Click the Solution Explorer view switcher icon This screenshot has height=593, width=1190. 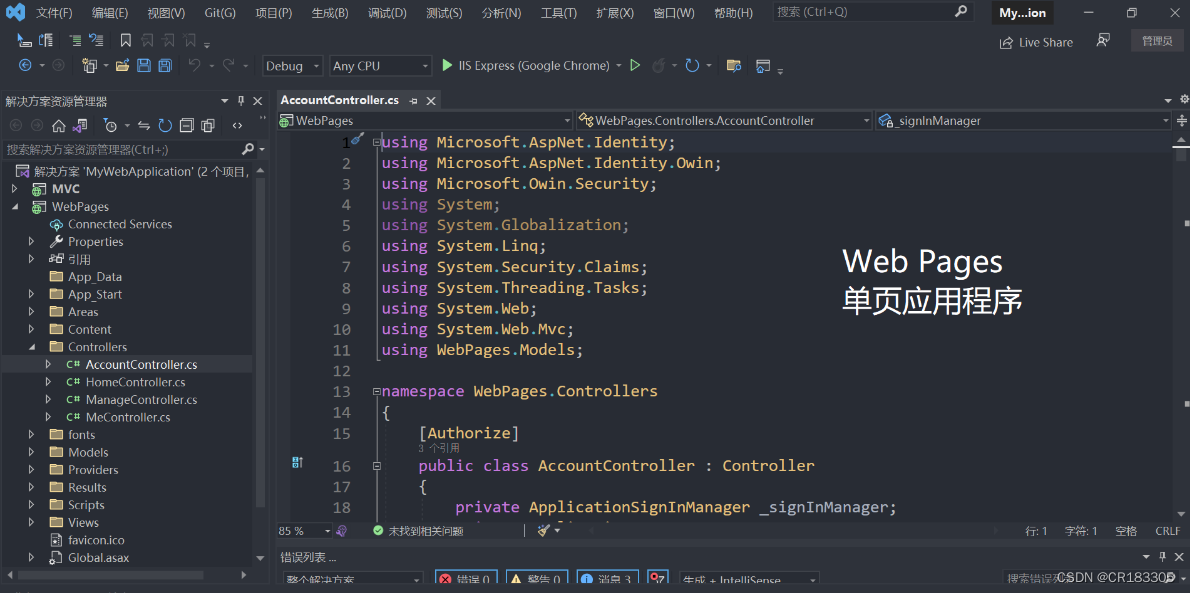tap(80, 125)
